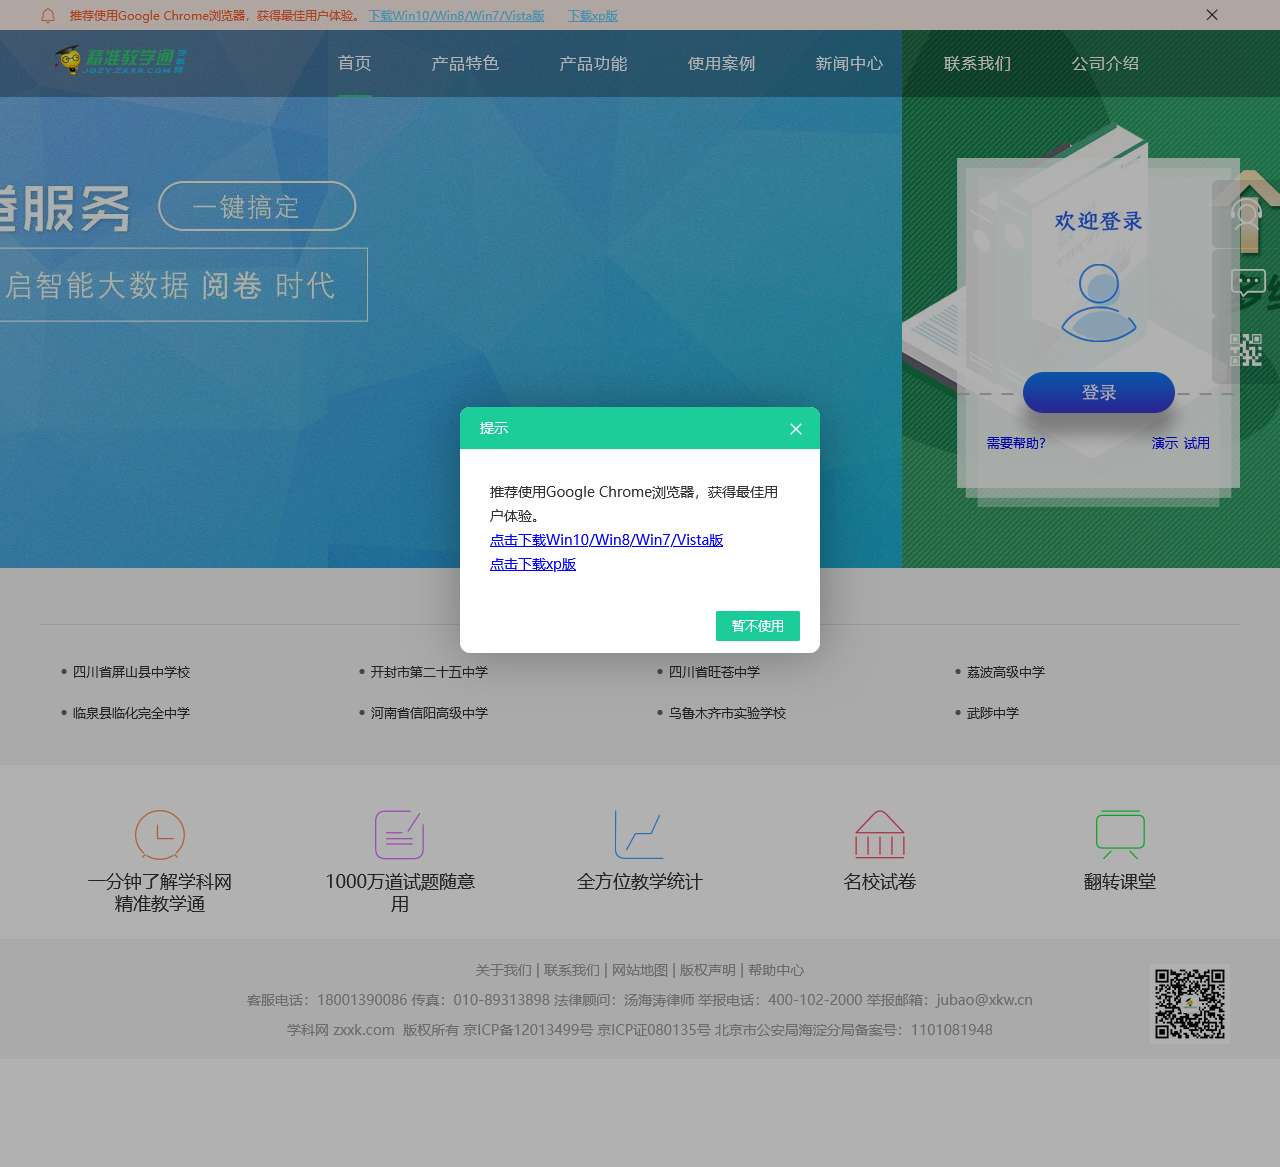Click the chat message sidebar icon
The width and height of the screenshot is (1280, 1167).
pos(1247,283)
